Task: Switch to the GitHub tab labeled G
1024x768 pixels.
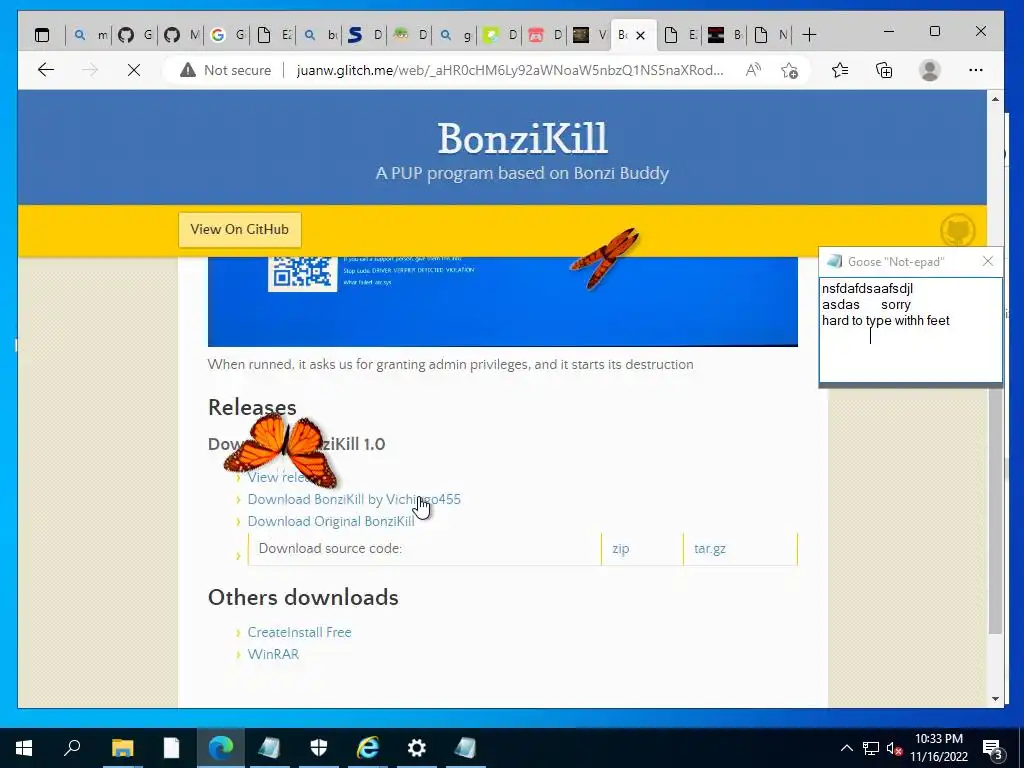Action: (x=135, y=35)
